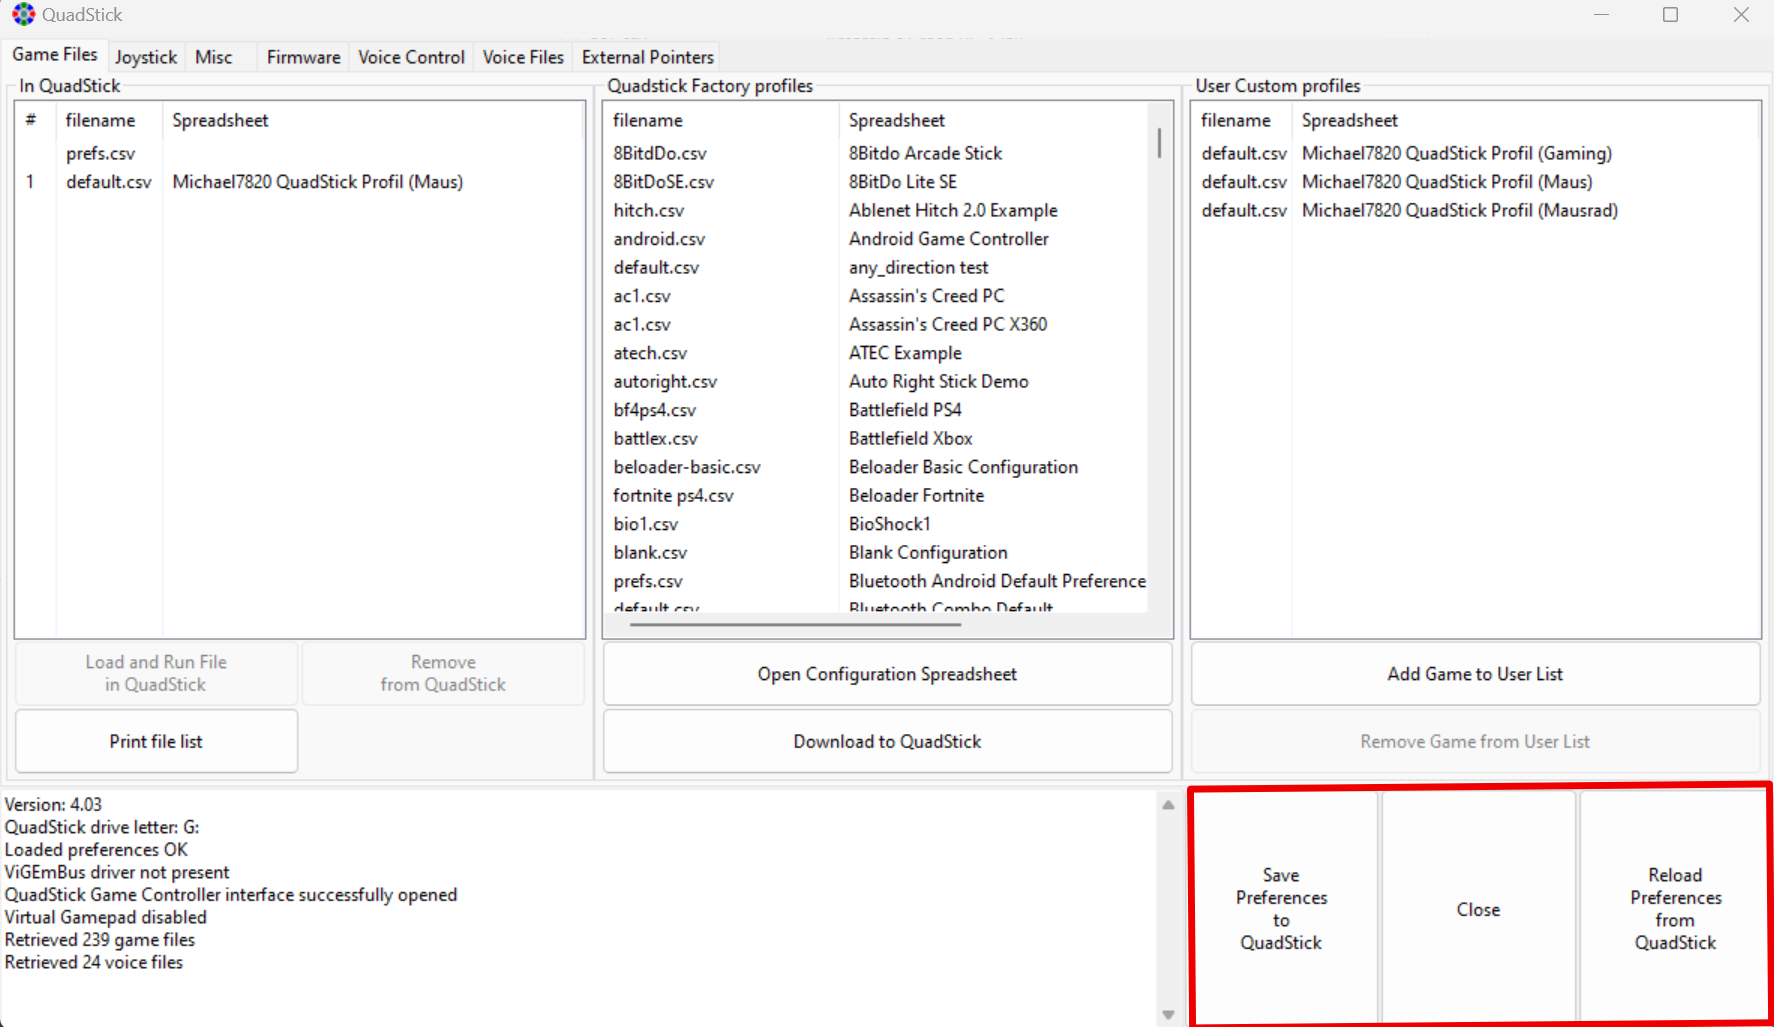This screenshot has height=1027, width=1774.
Task: Click the log pane scroll up arrow
Action: [1168, 805]
